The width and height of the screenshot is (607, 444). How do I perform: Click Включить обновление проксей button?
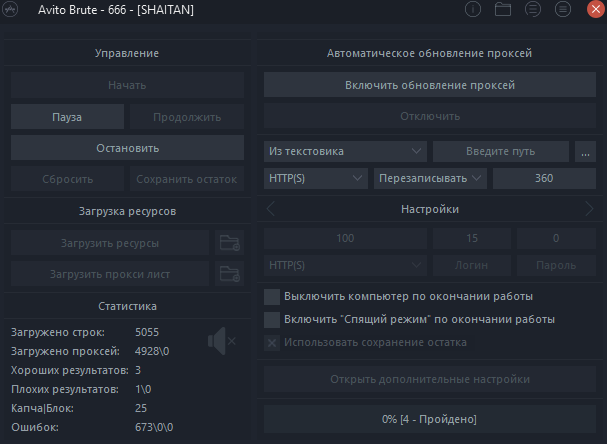click(430, 85)
